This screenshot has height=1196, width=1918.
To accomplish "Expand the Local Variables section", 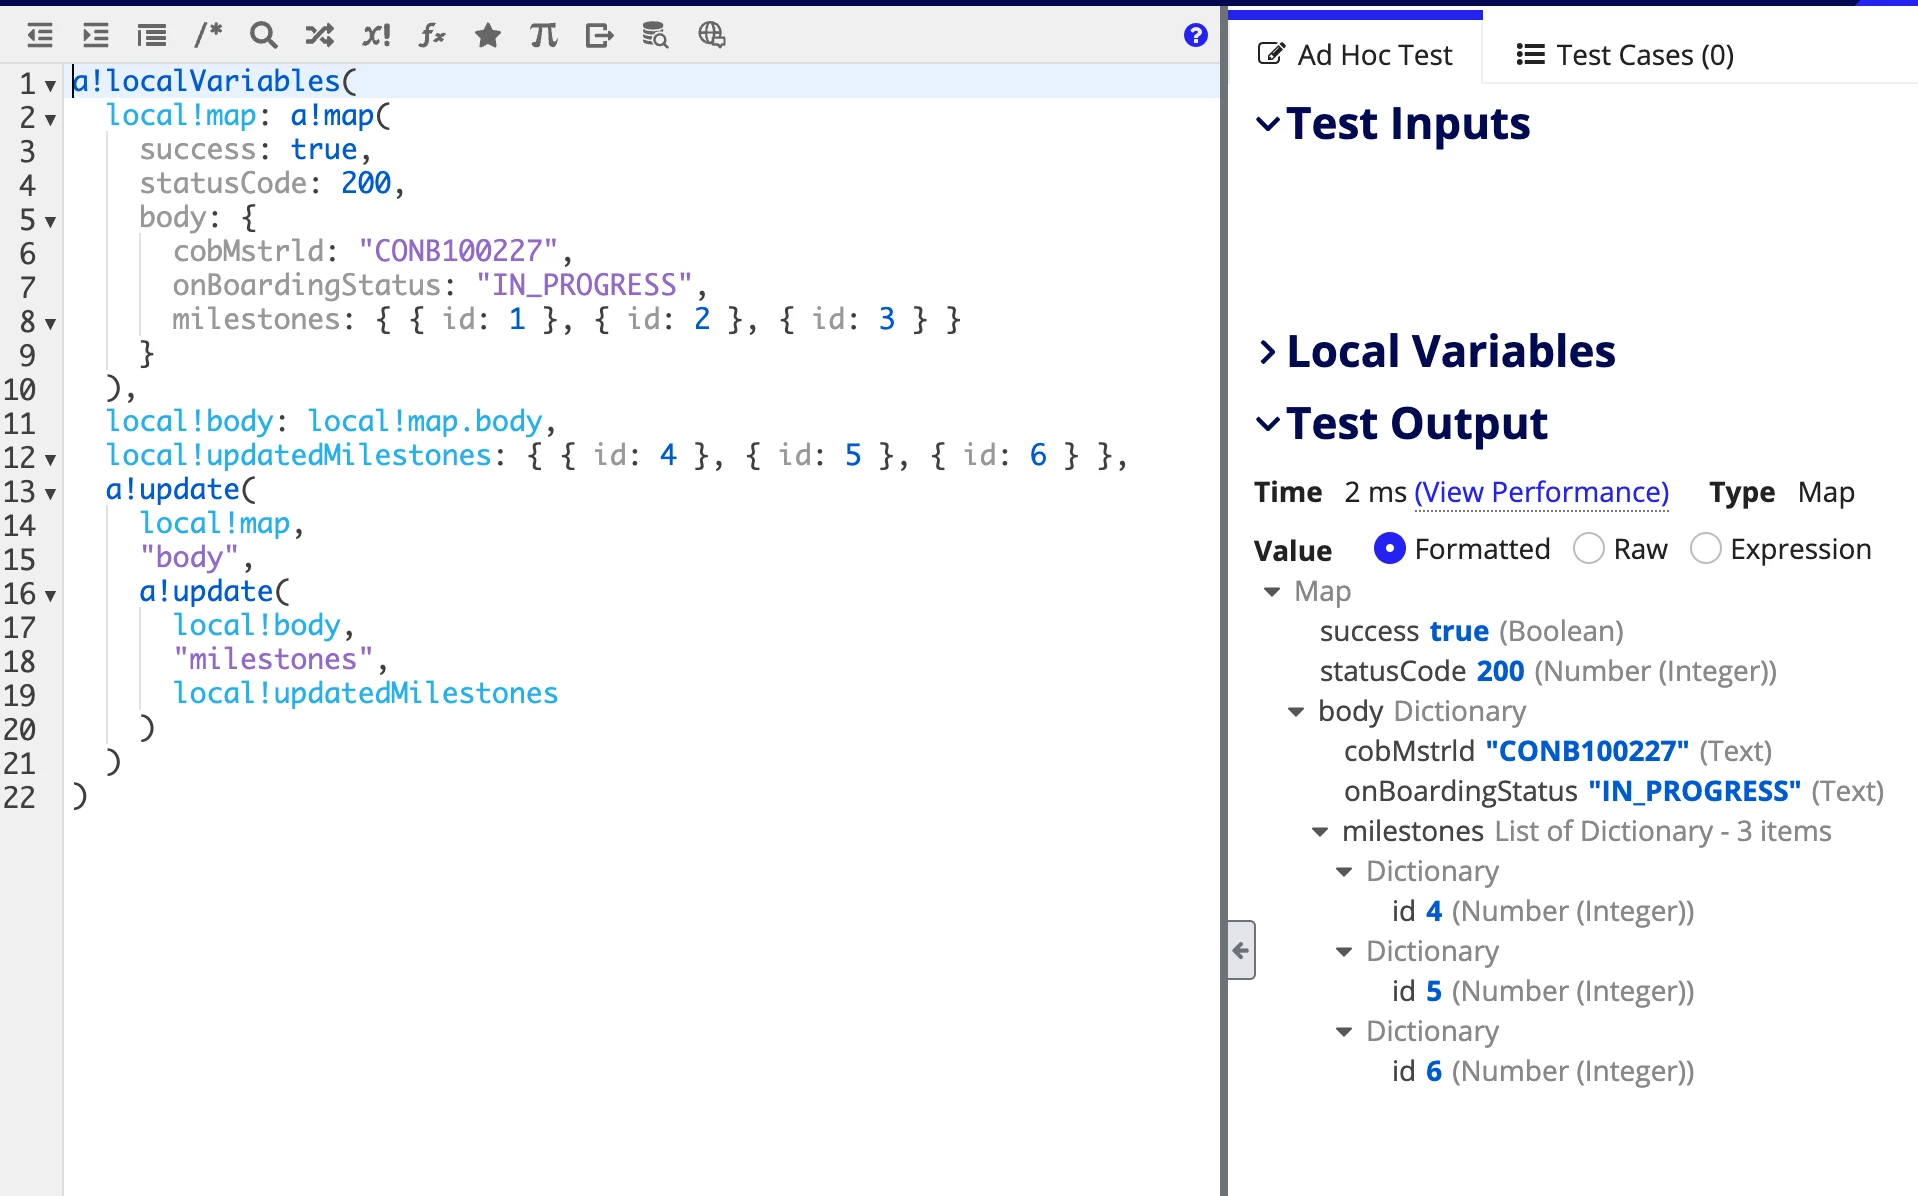I will pyautogui.click(x=1268, y=352).
